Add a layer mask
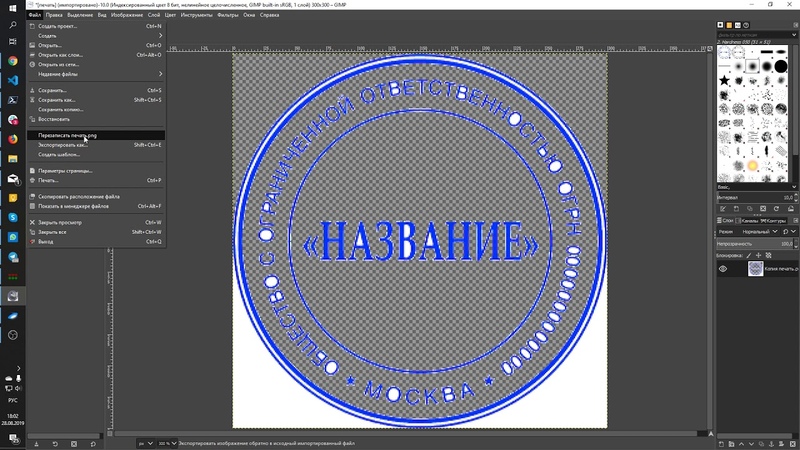The width and height of the screenshot is (800, 450). (x=781, y=444)
